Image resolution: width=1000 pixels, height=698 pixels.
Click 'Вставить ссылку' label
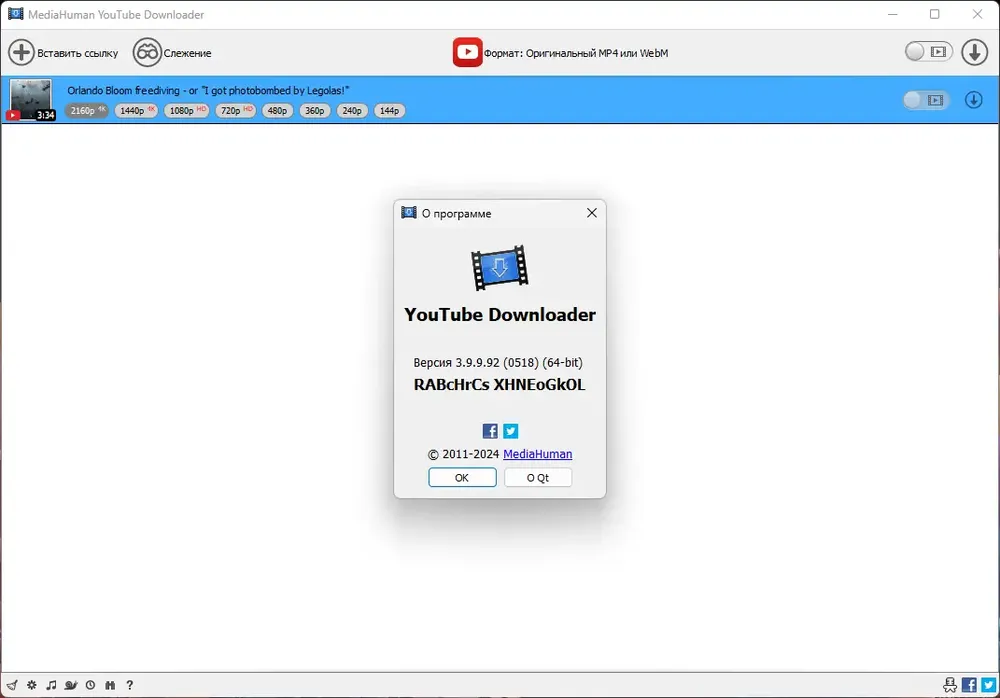pos(78,53)
